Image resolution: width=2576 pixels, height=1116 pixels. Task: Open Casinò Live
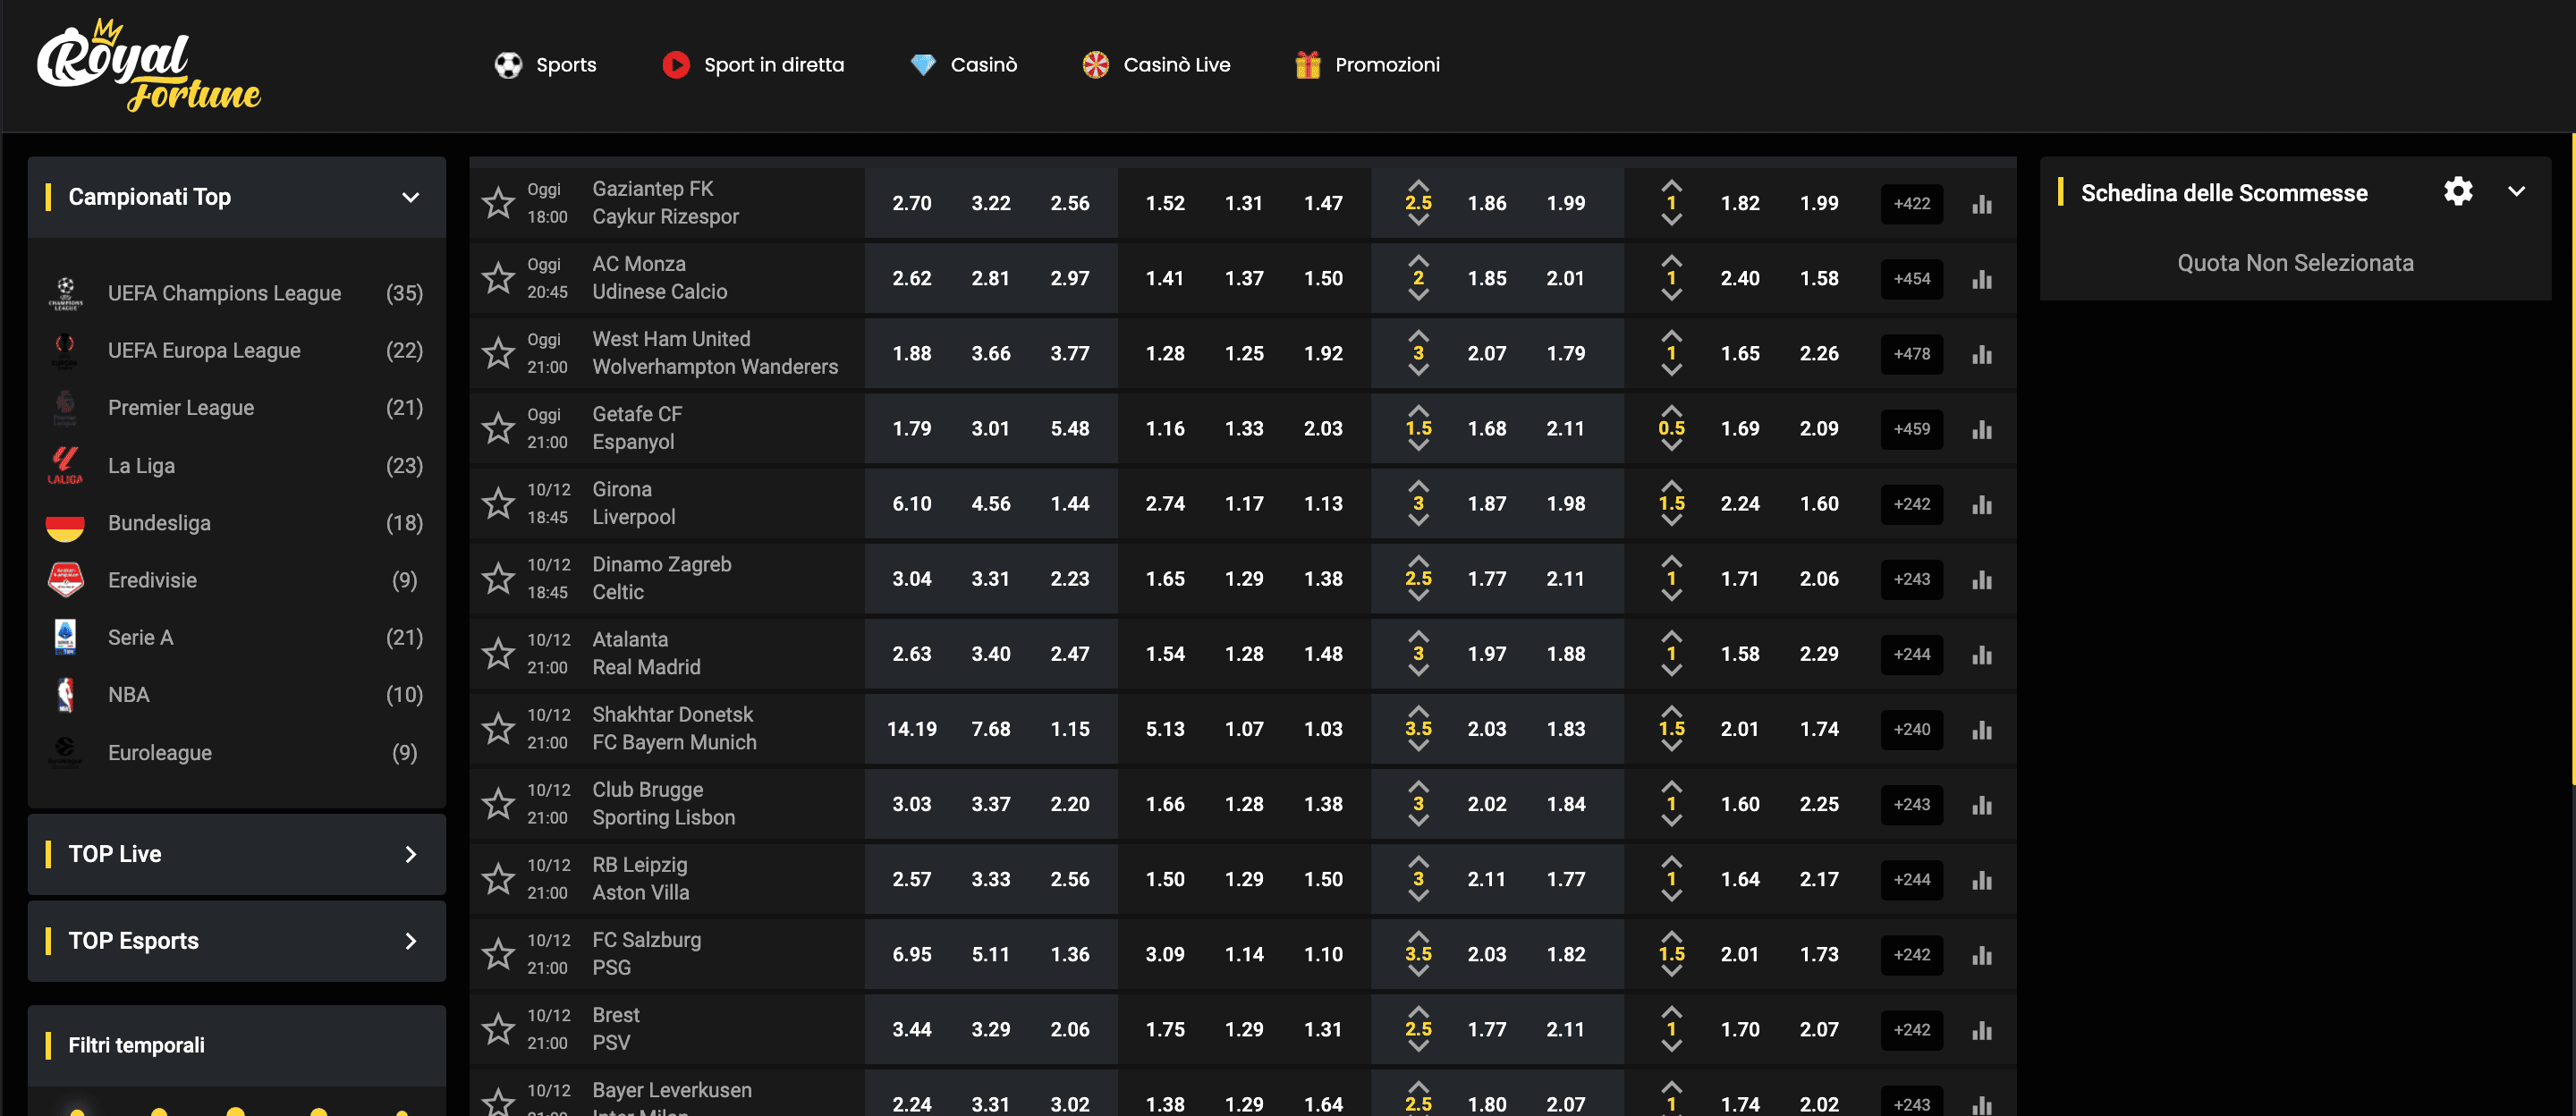pyautogui.click(x=1156, y=65)
